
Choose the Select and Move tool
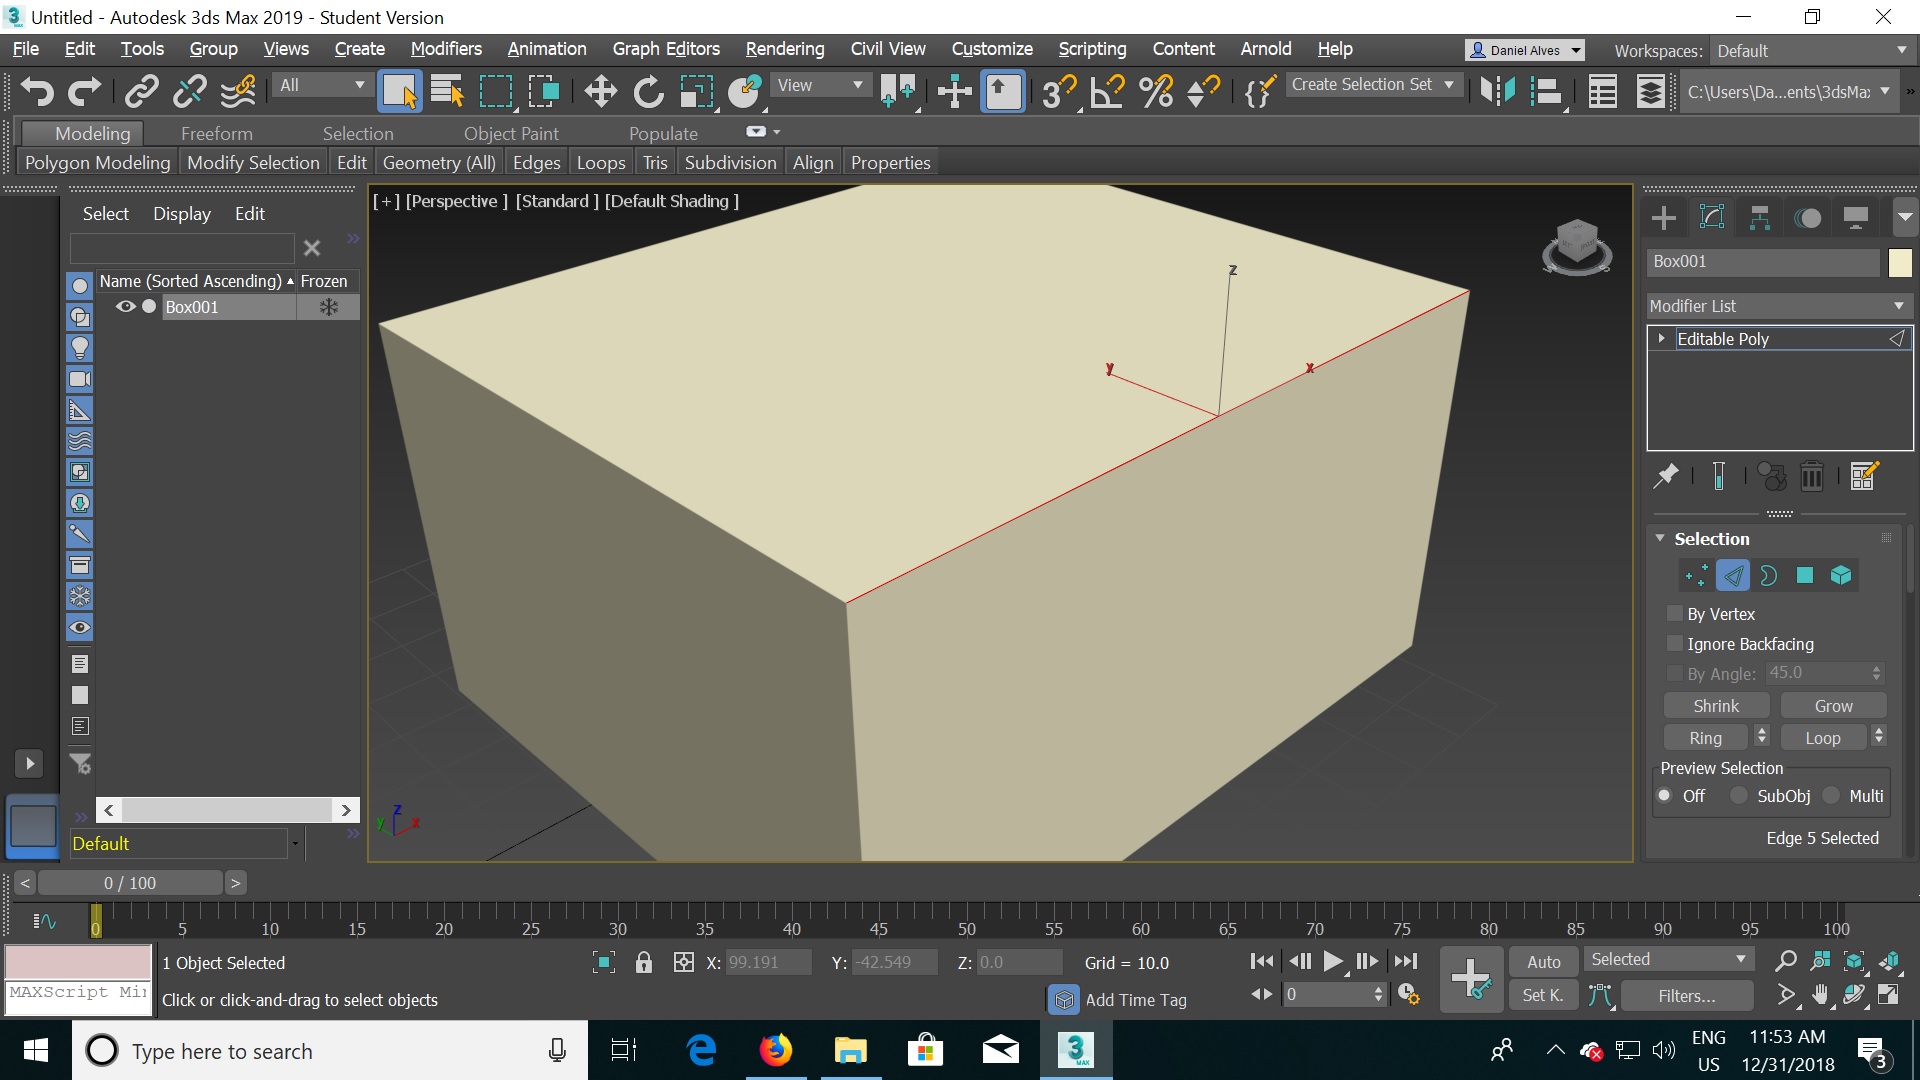(x=600, y=92)
